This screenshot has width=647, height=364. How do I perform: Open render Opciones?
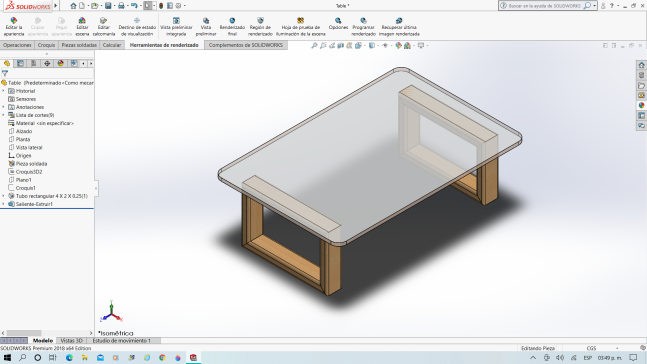pos(338,24)
